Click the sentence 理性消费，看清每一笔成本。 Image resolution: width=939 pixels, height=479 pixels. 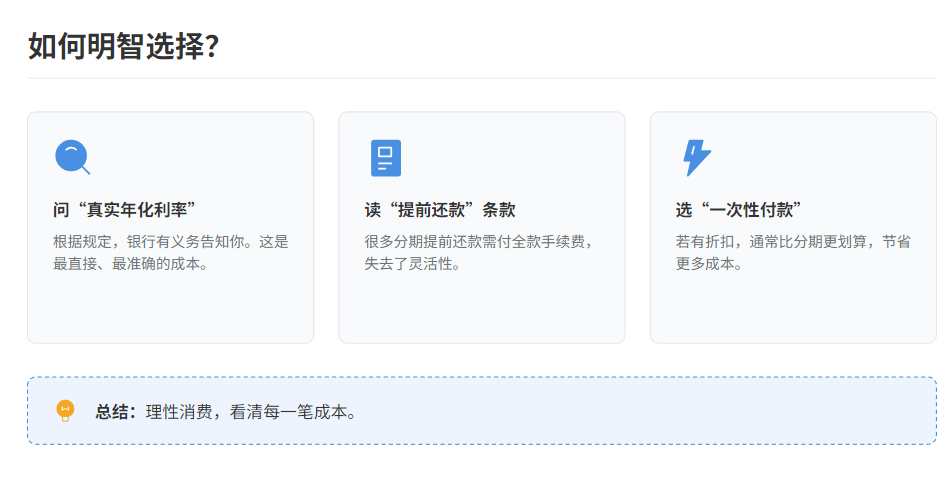click(x=251, y=411)
